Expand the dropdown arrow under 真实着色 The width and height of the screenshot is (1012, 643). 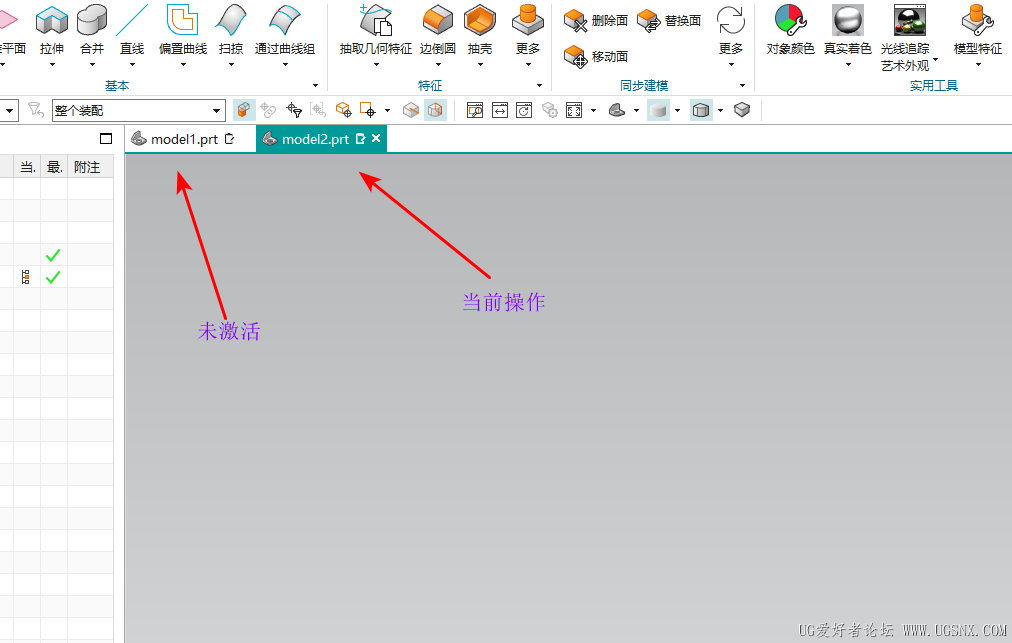[847, 65]
